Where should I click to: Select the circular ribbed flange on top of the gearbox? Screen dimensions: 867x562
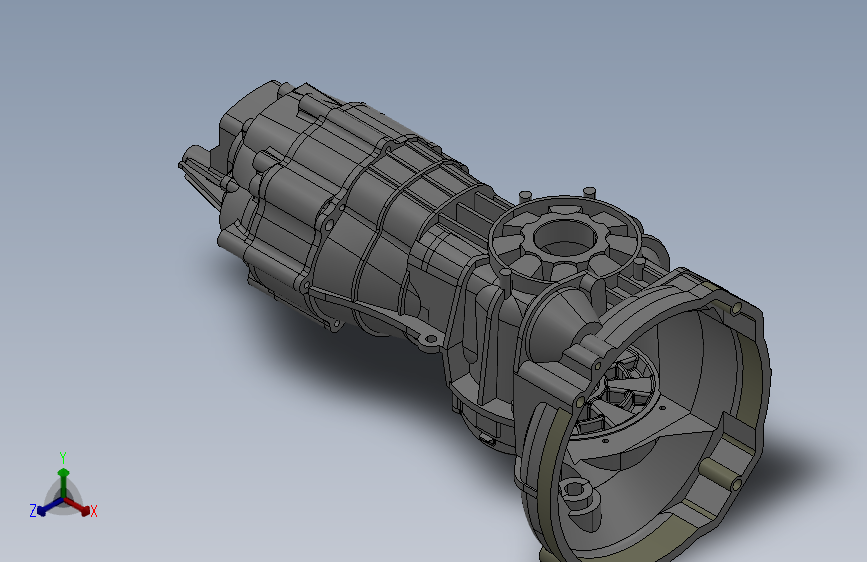click(565, 239)
